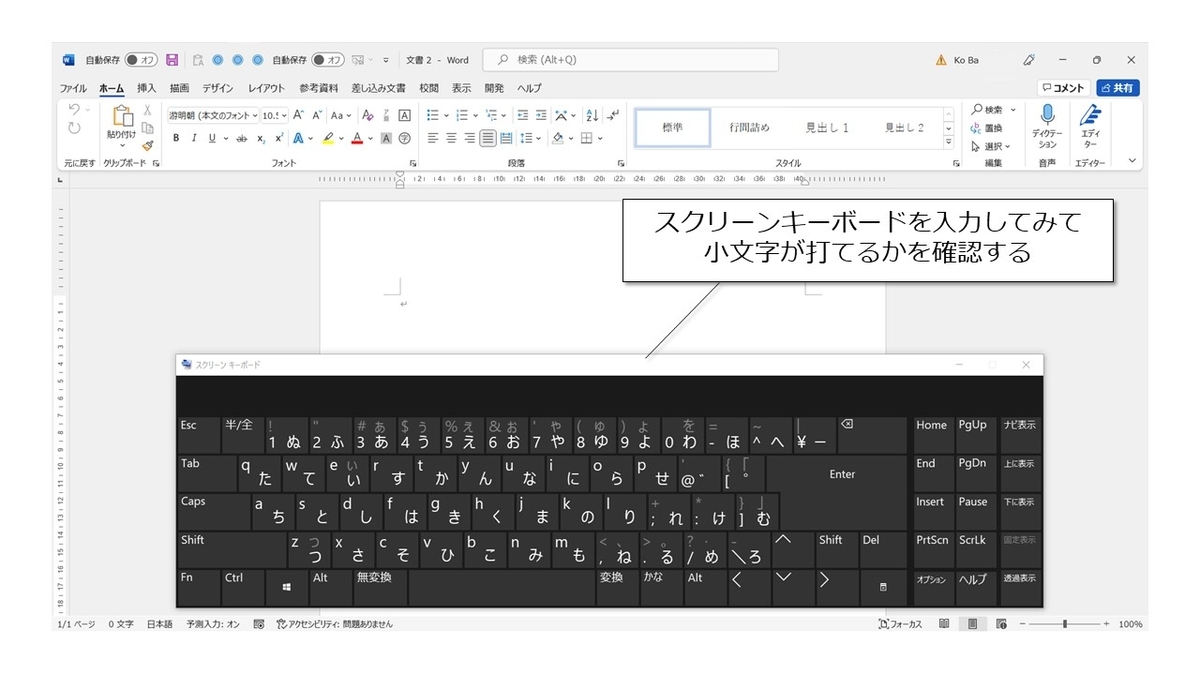Toggle Fn key on screen keyboard
The image size is (1200, 675).
[198, 587]
